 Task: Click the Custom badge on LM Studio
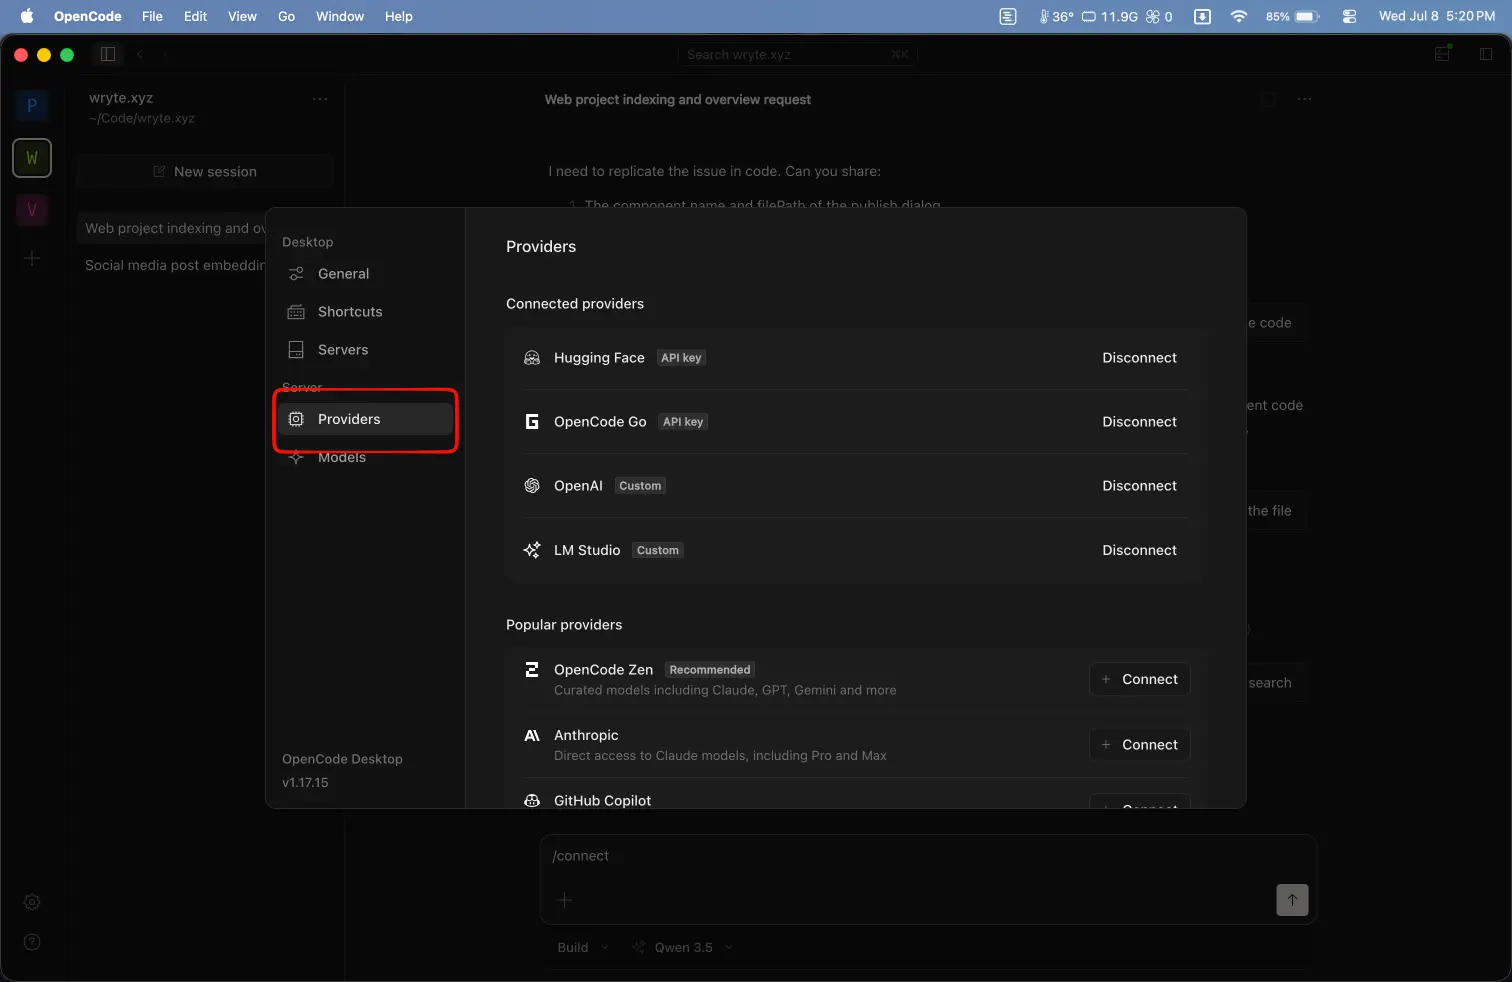coord(658,550)
